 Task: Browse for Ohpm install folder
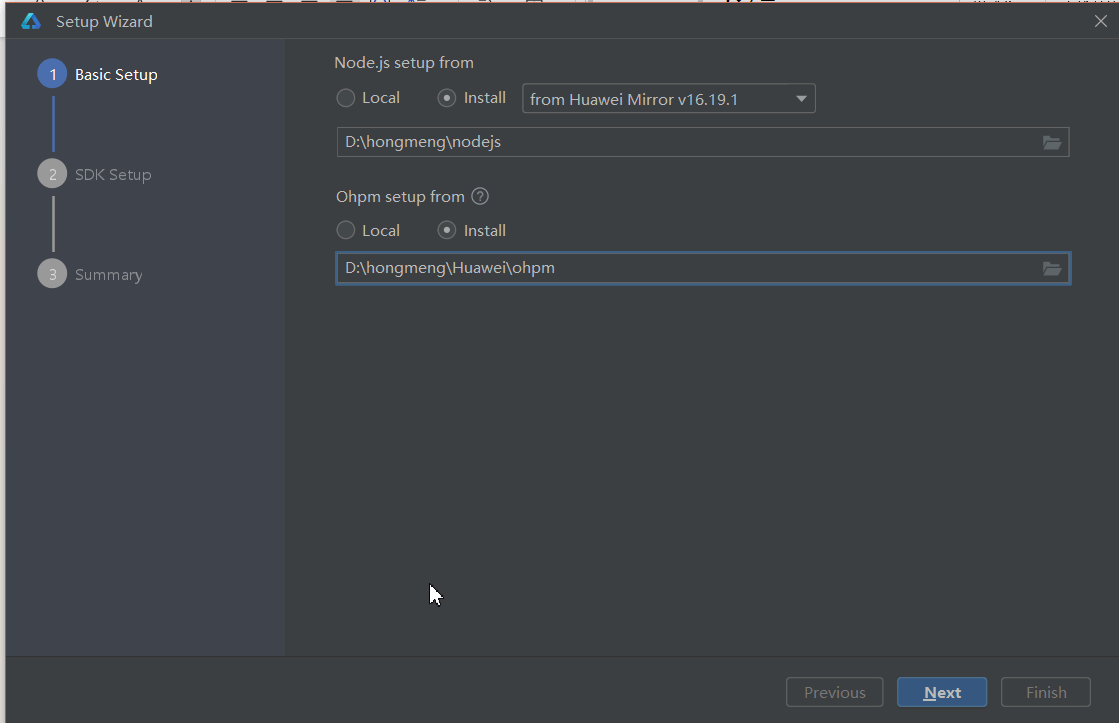point(1051,269)
